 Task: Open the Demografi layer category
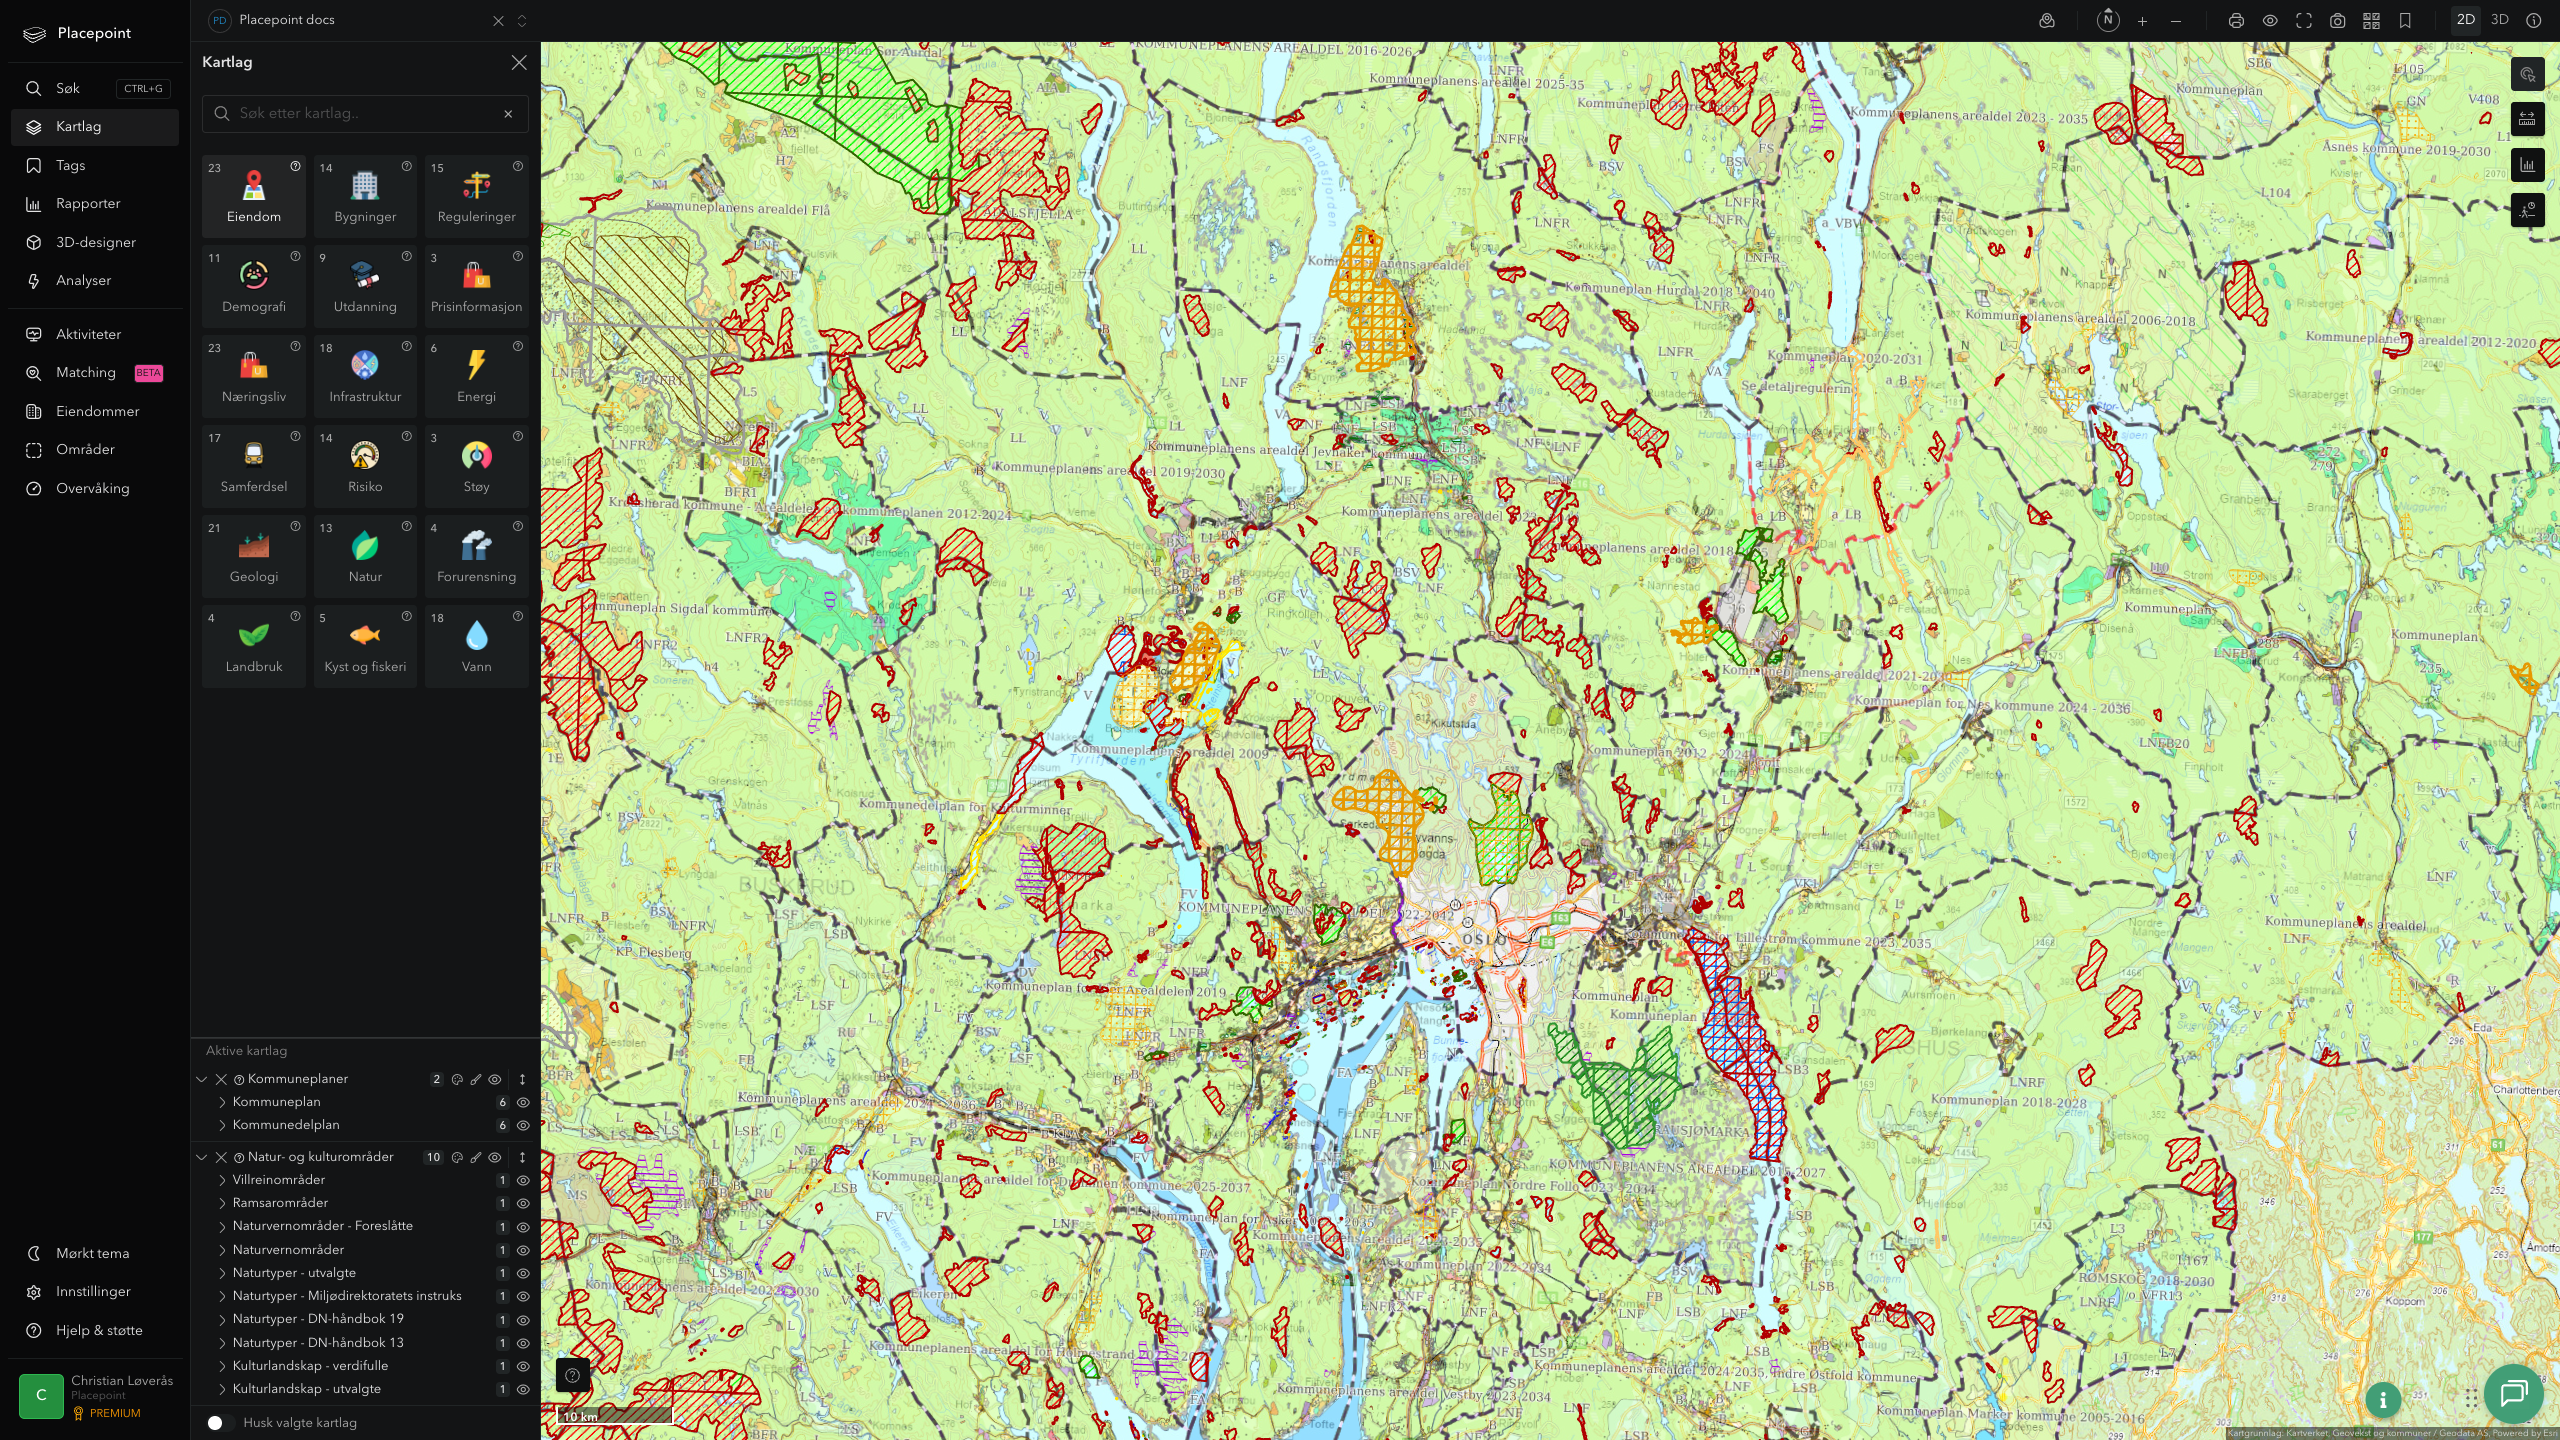(254, 286)
